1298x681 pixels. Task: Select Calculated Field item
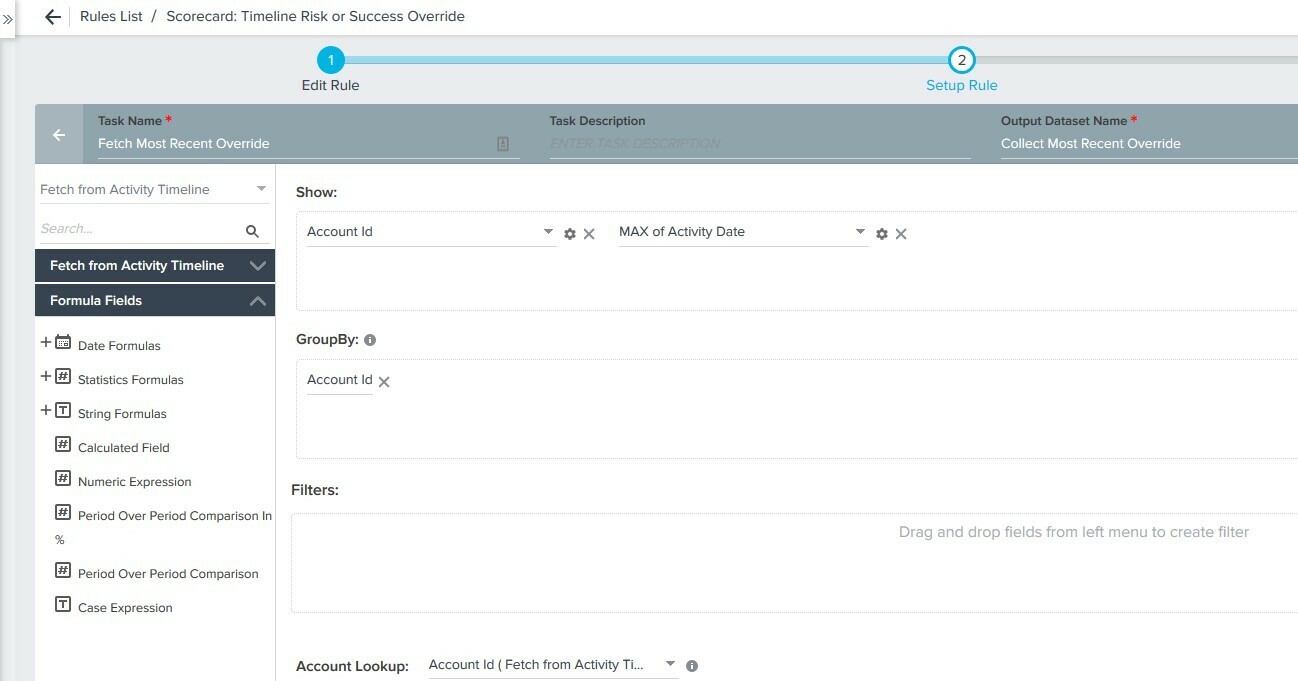click(124, 448)
